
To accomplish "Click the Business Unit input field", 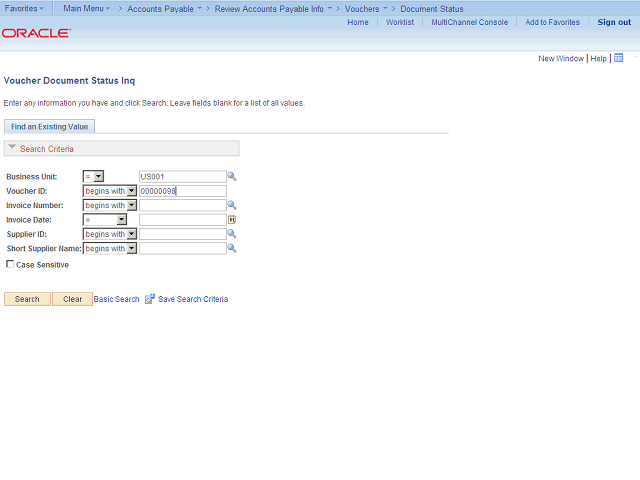I will [183, 176].
